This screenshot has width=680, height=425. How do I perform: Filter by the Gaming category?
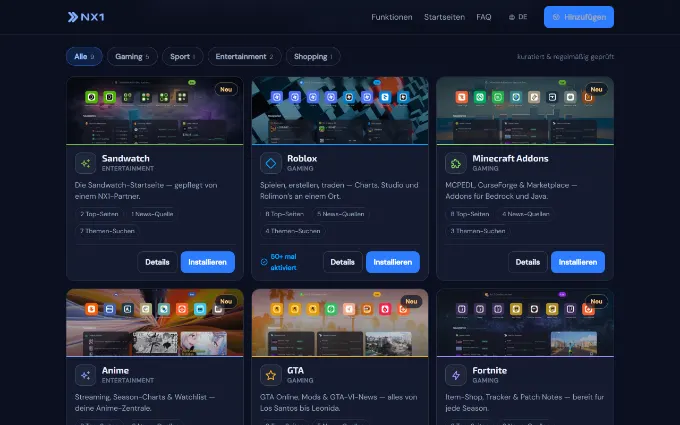(132, 56)
